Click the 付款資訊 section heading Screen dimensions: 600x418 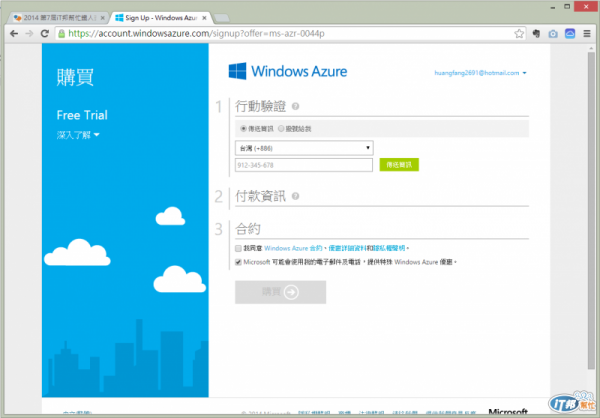[x=260, y=196]
